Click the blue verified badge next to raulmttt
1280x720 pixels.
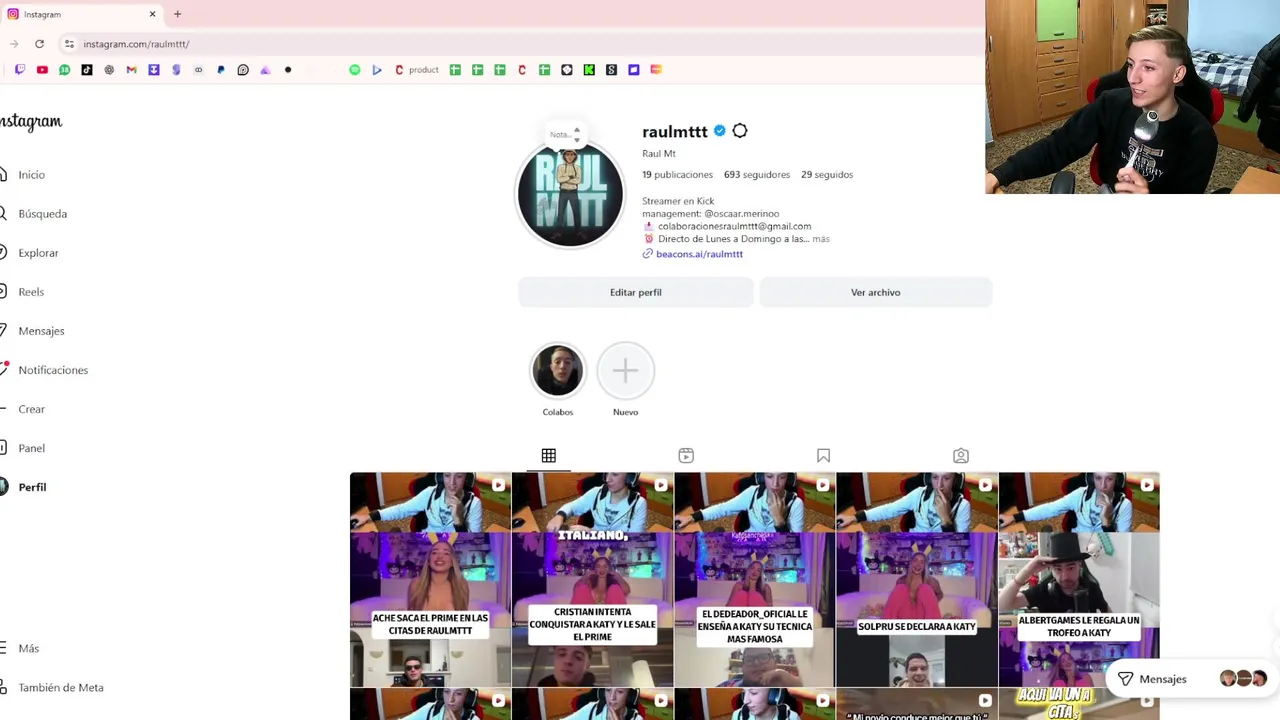pyautogui.click(x=719, y=131)
